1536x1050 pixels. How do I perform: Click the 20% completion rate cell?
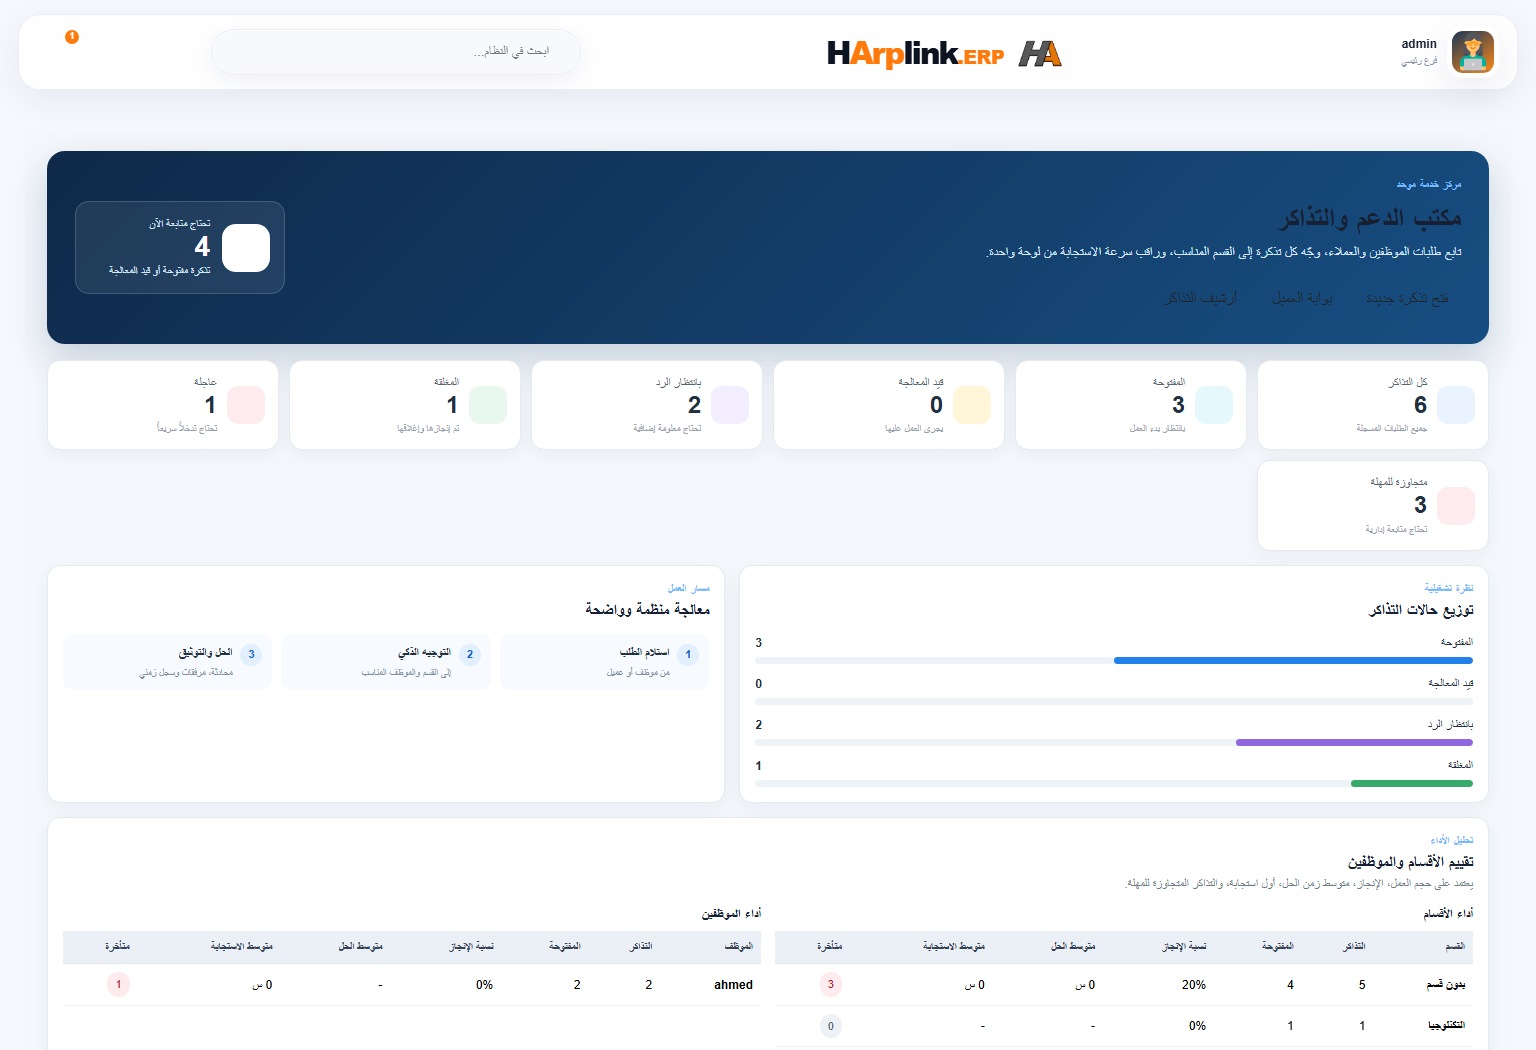click(x=1194, y=985)
